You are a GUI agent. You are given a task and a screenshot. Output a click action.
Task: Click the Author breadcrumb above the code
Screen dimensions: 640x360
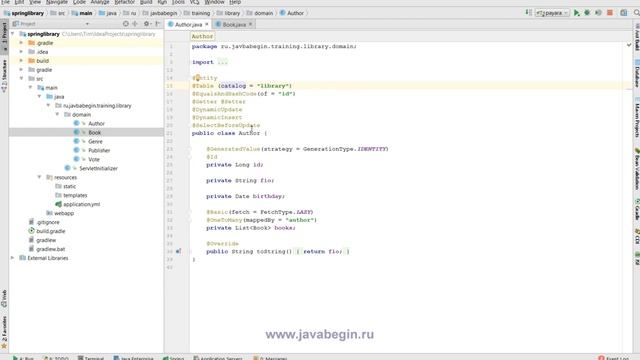(x=202, y=36)
